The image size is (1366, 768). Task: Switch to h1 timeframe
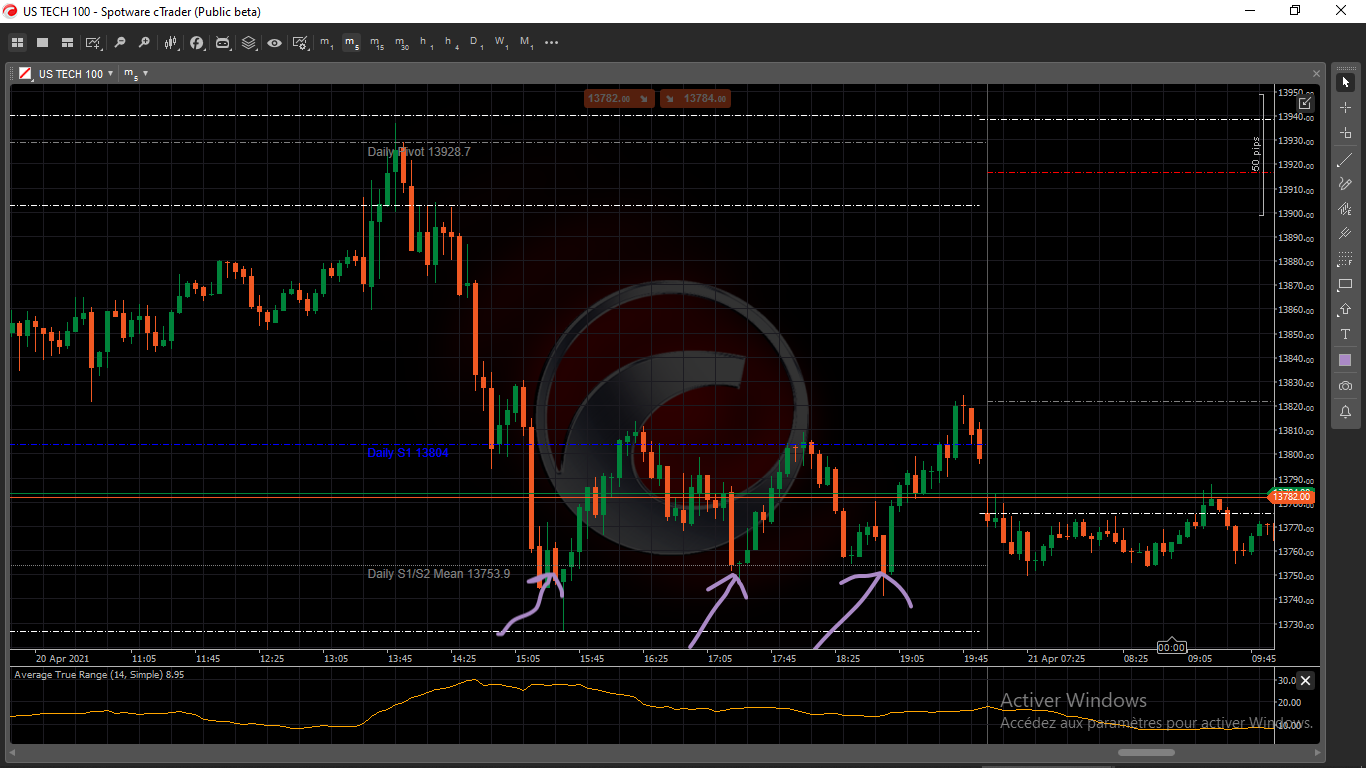426,43
